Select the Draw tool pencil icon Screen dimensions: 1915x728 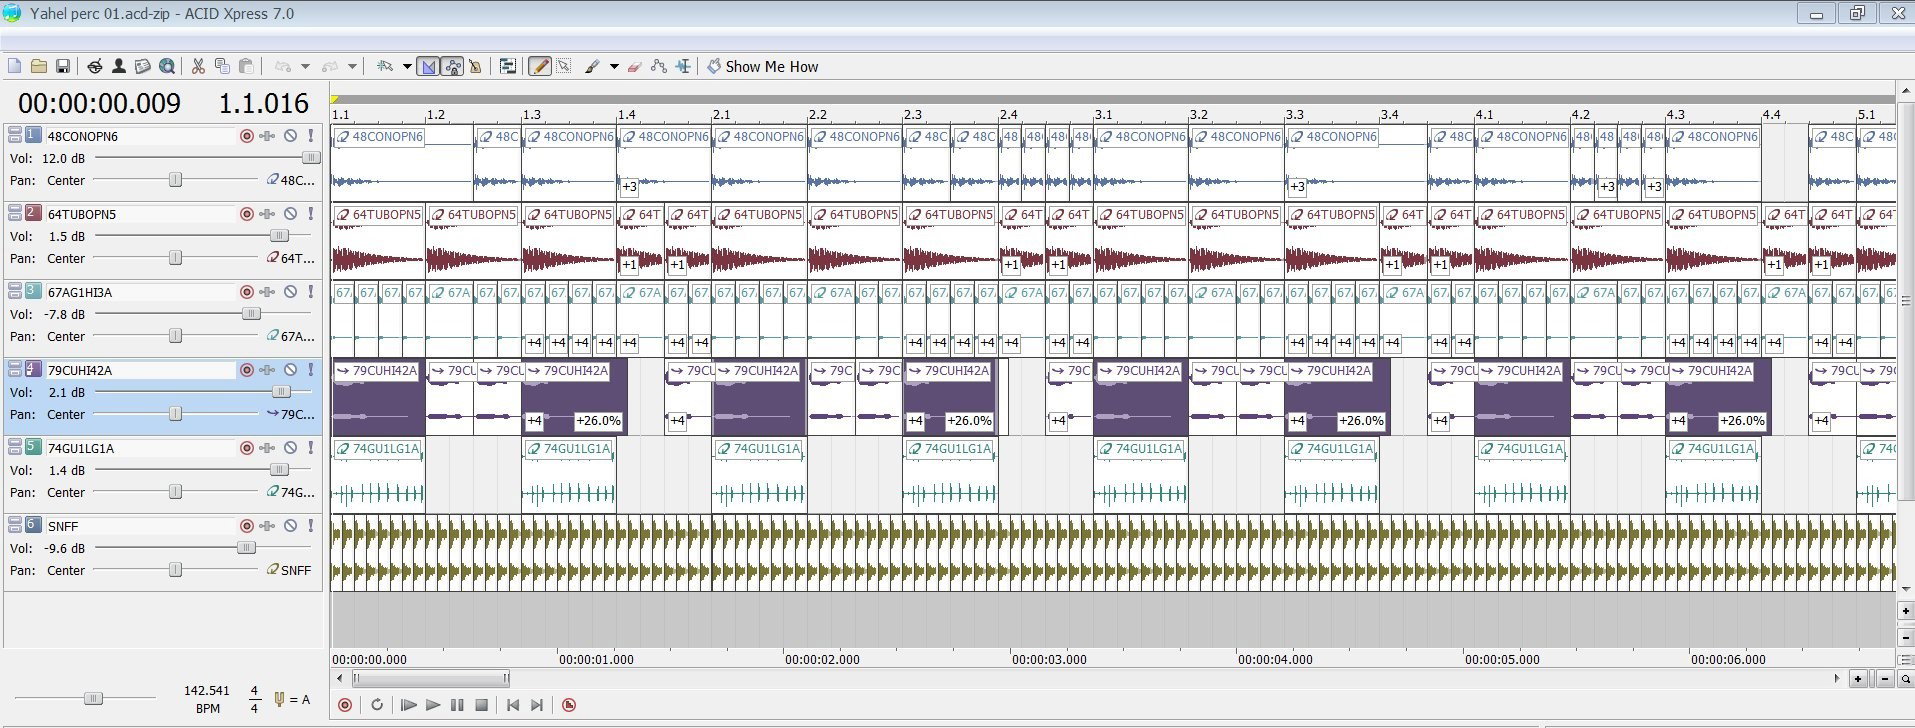click(x=539, y=66)
